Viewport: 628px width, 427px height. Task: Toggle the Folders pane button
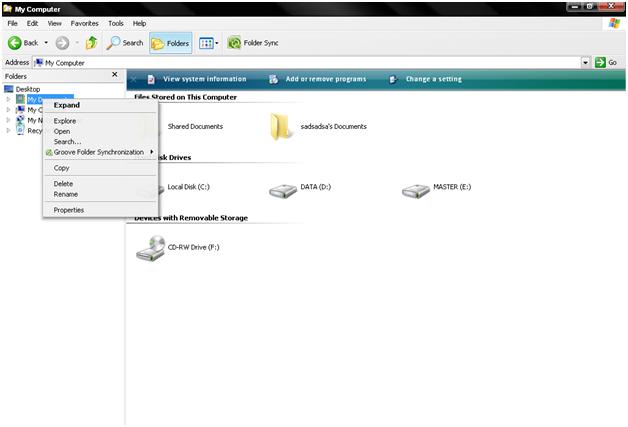tap(171, 43)
